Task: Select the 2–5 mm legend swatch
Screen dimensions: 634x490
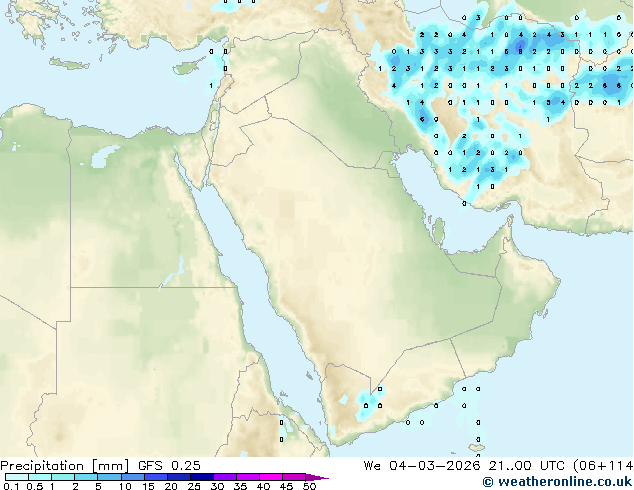Action: point(86,477)
